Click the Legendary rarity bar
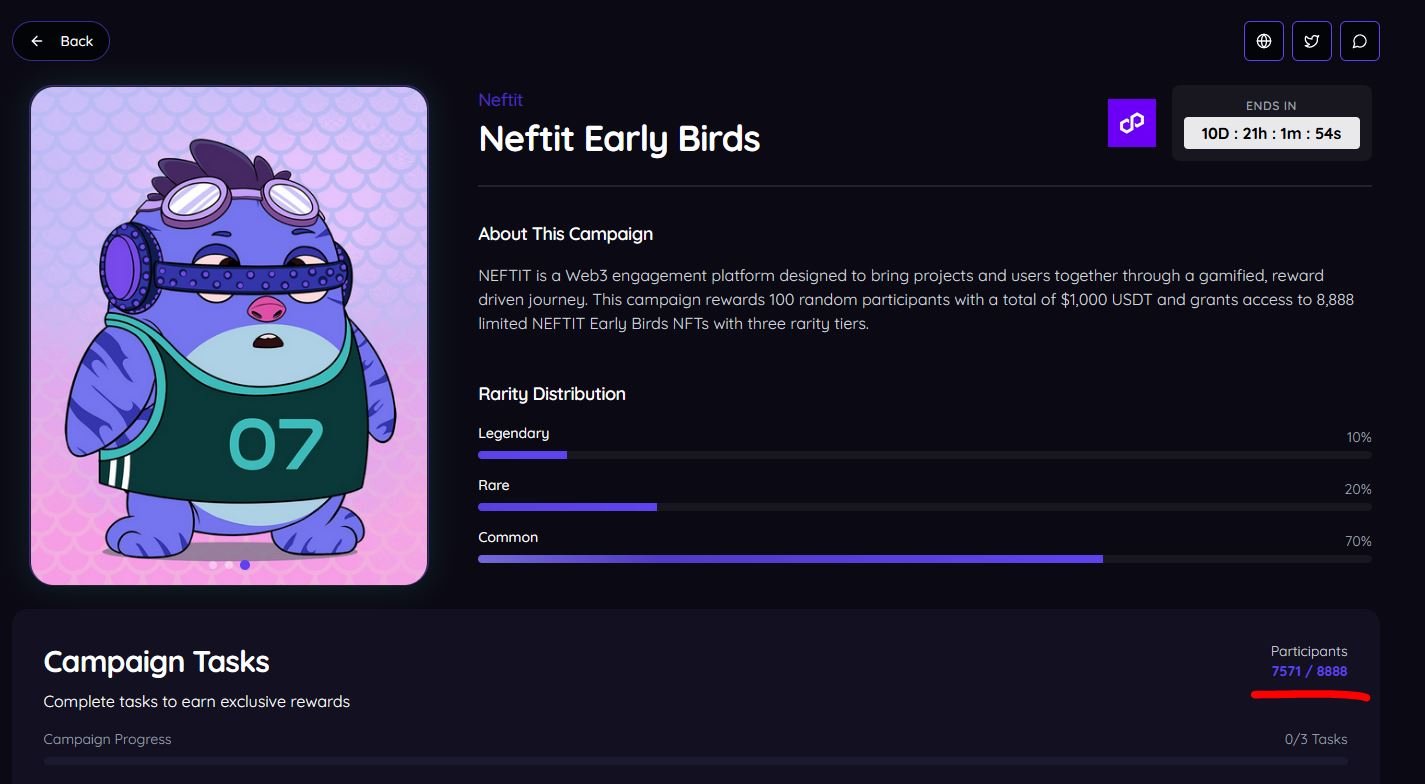Image resolution: width=1425 pixels, height=784 pixels. pyautogui.click(x=924, y=455)
